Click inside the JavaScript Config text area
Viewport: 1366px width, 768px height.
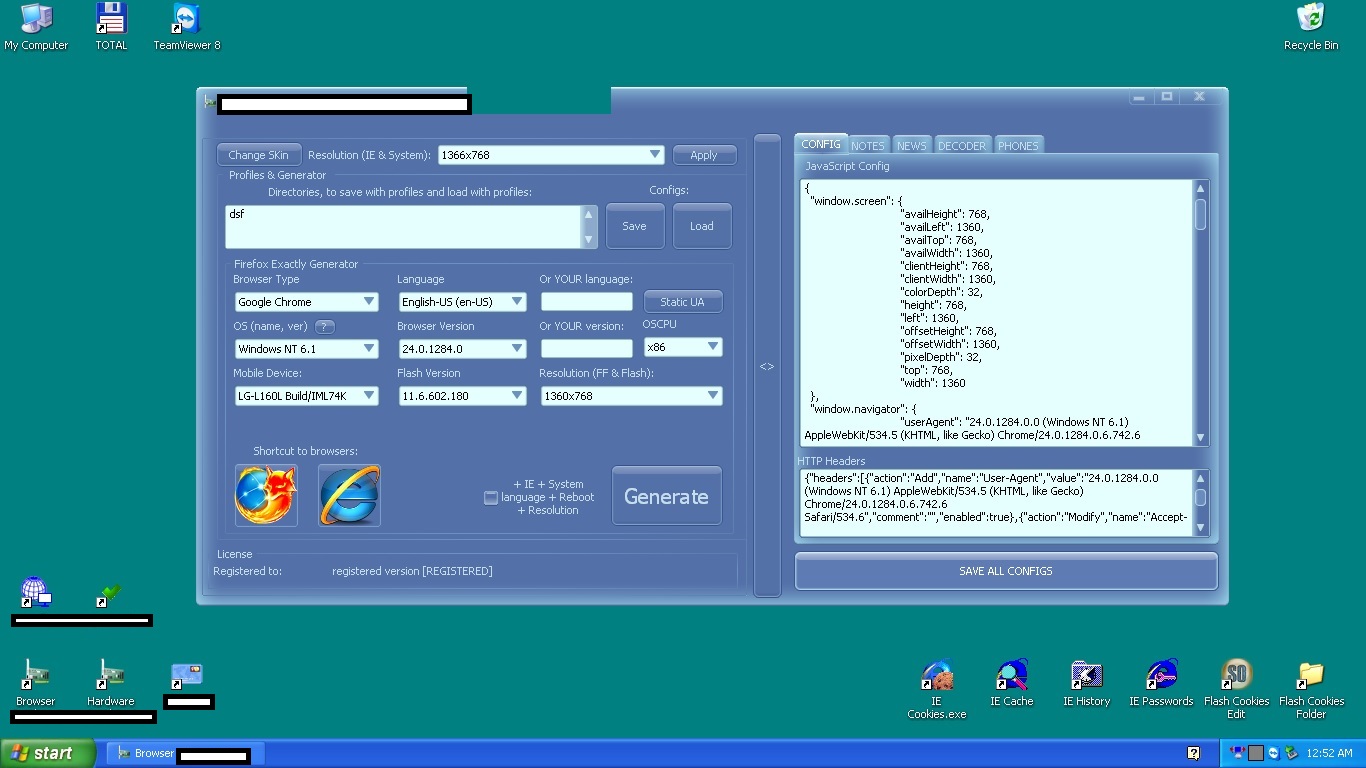(997, 313)
